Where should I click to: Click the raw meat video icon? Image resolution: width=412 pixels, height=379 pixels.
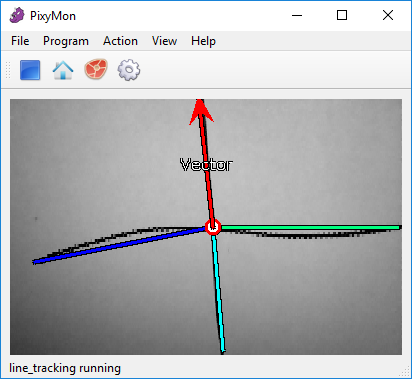coord(96,69)
